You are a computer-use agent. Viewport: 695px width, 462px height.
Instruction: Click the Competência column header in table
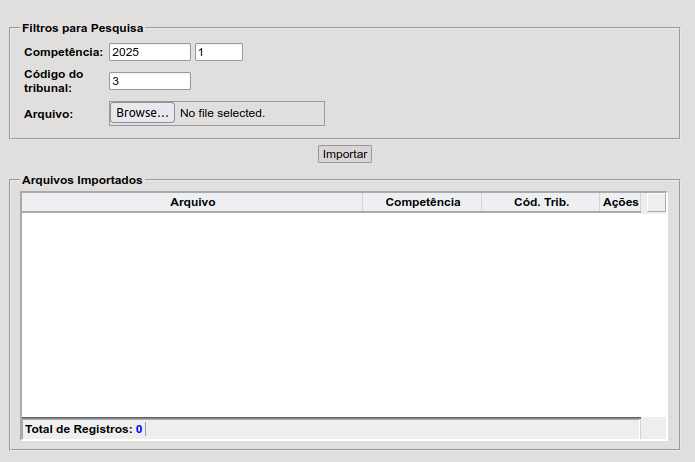(422, 202)
